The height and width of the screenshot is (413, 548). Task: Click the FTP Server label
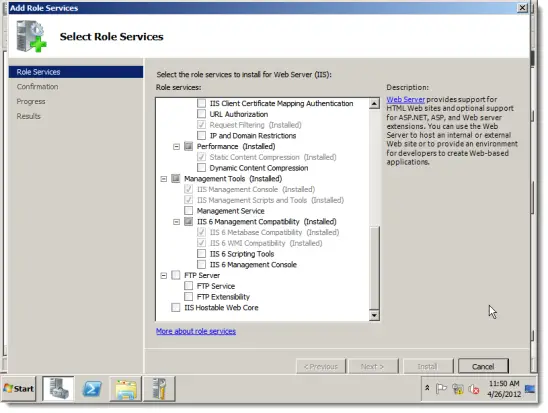[x=202, y=275]
